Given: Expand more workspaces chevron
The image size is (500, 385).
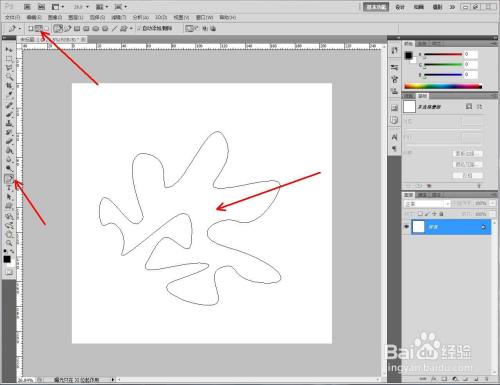Looking at the screenshot, I should (452, 7).
